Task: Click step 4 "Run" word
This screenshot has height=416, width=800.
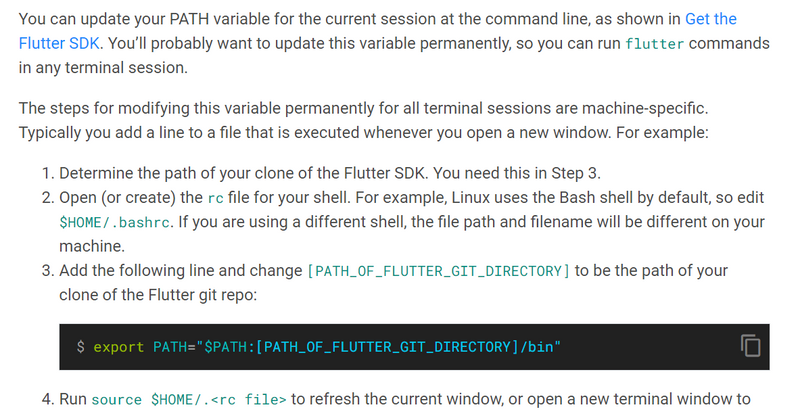Action: tap(72, 399)
